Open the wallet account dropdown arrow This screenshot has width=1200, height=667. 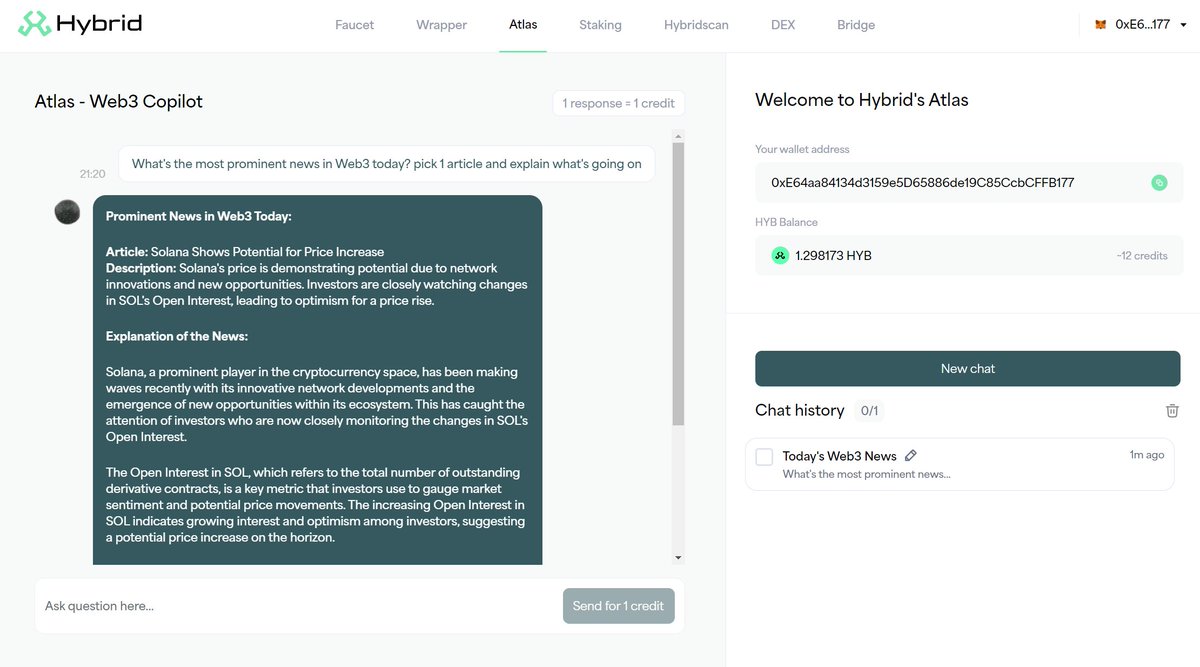(1183, 25)
